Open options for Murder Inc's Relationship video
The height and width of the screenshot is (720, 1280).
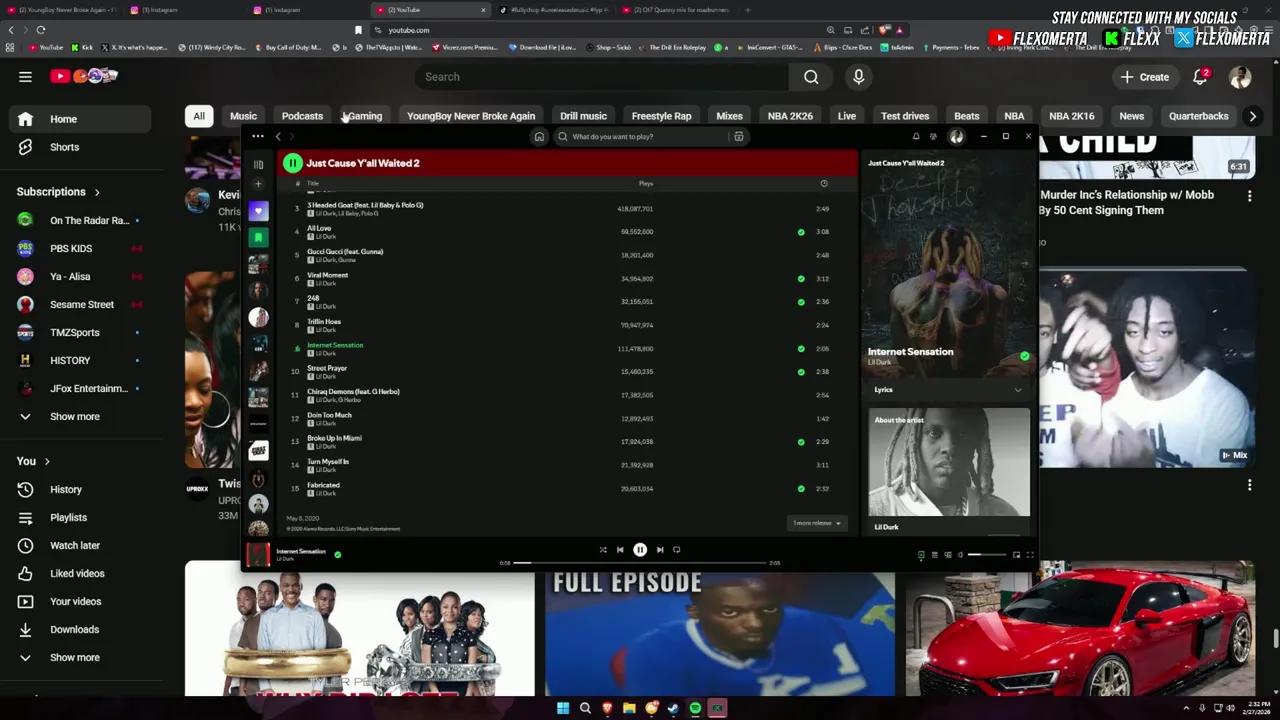(1249, 197)
